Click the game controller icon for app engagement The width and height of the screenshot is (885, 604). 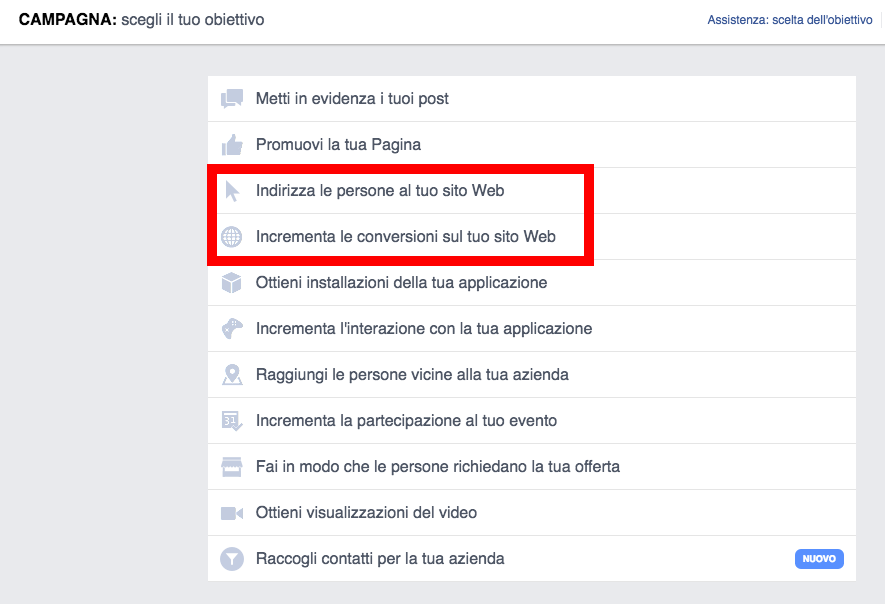232,329
